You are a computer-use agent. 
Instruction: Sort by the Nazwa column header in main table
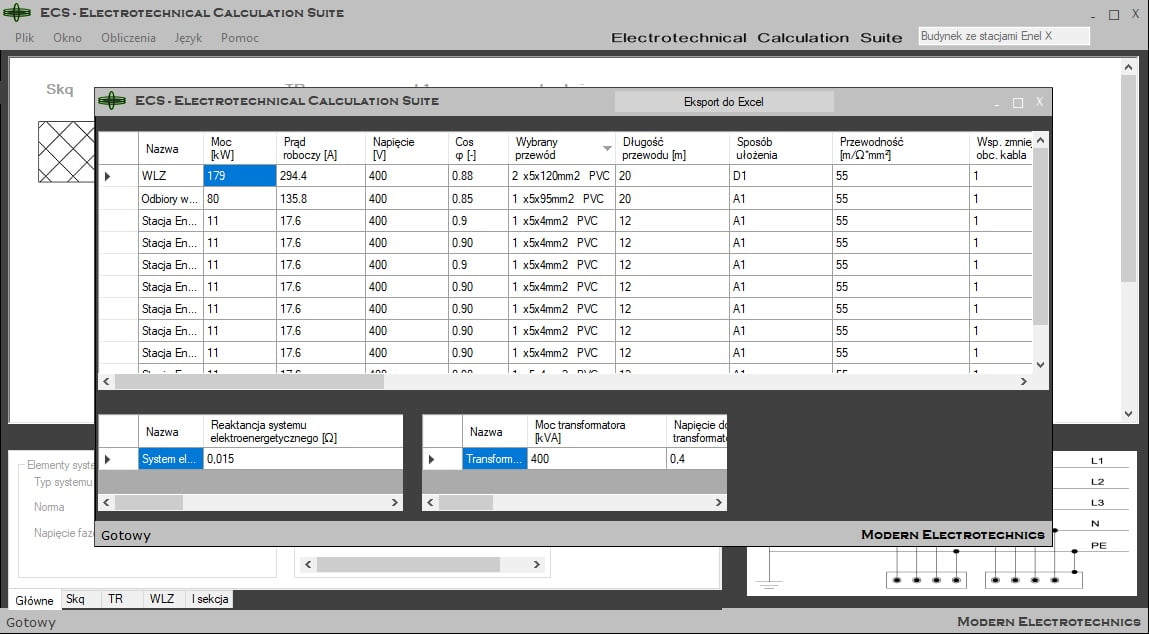click(170, 149)
